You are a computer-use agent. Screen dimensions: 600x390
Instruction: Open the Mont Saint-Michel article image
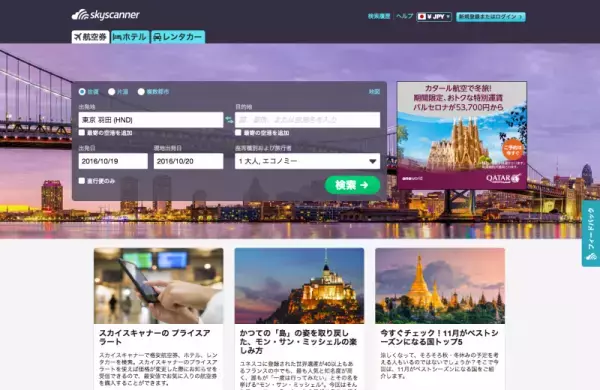(299, 286)
